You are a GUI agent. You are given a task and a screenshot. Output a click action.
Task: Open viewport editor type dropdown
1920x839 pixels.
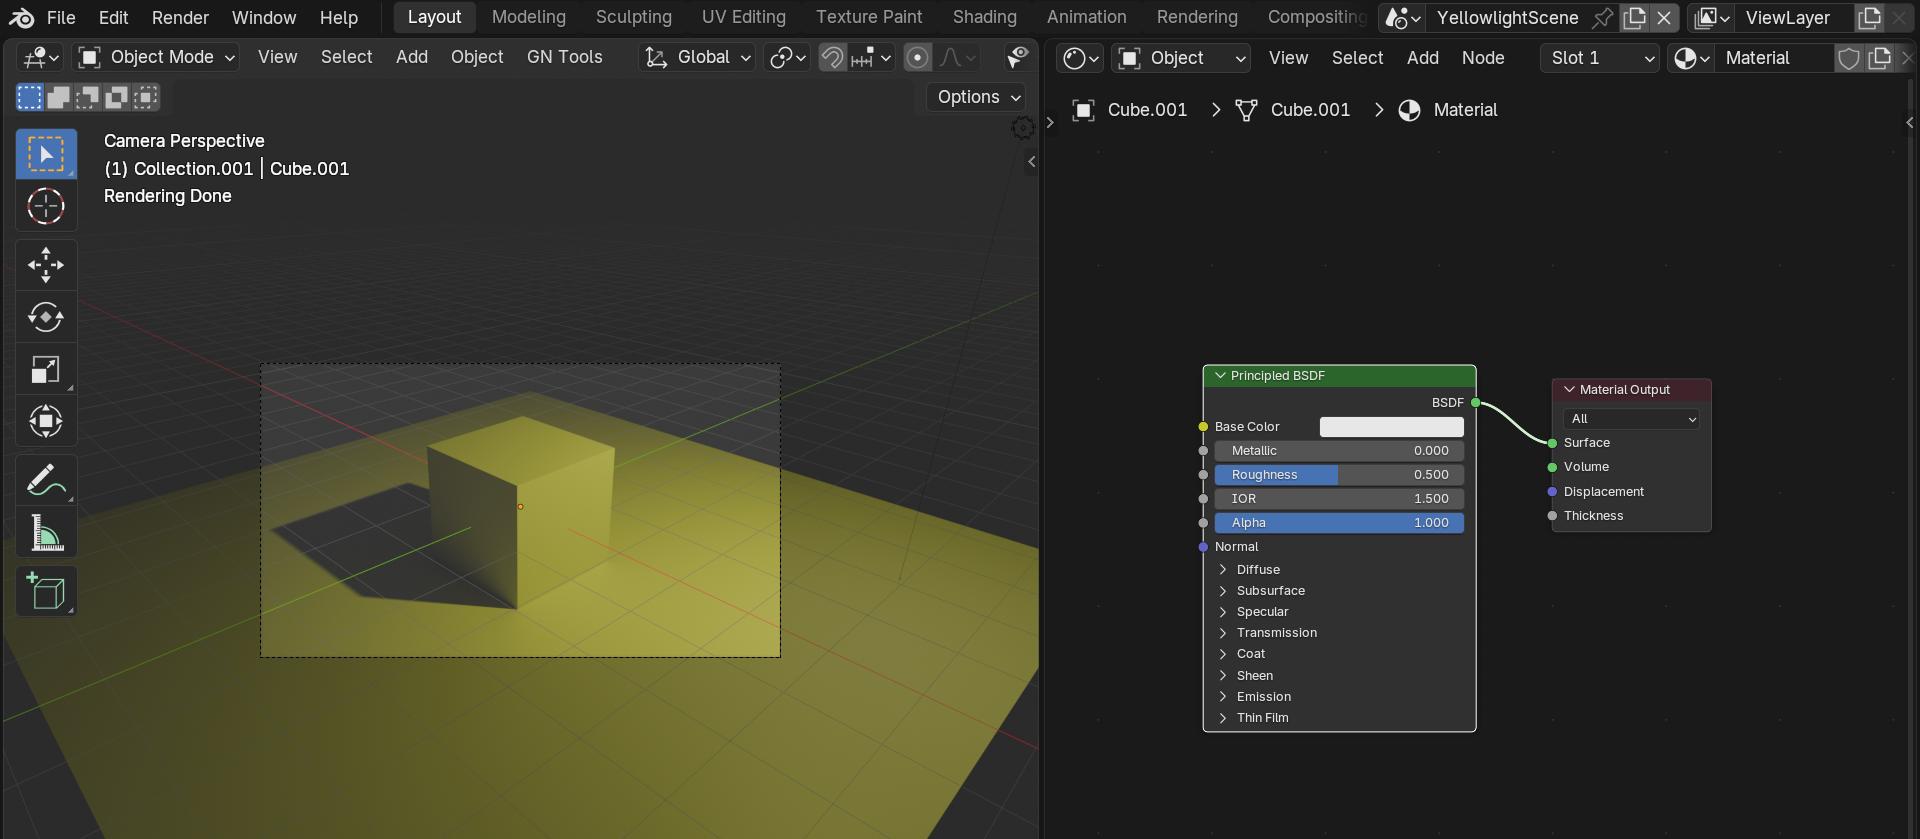[42, 58]
